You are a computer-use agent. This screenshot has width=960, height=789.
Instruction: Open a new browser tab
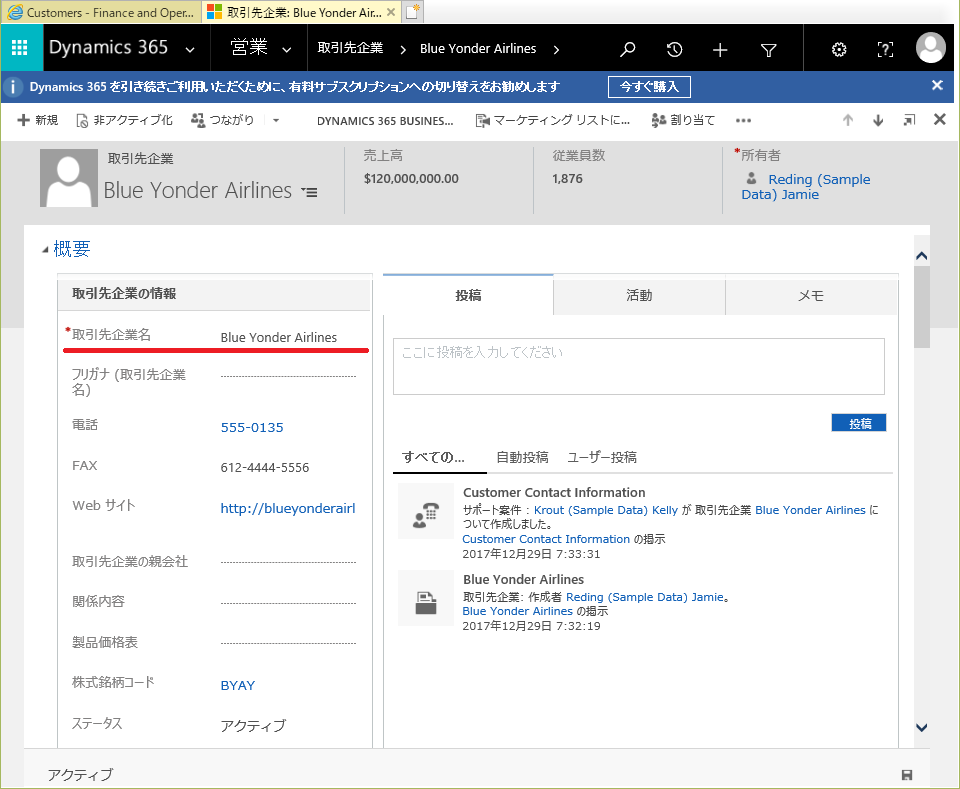[413, 12]
